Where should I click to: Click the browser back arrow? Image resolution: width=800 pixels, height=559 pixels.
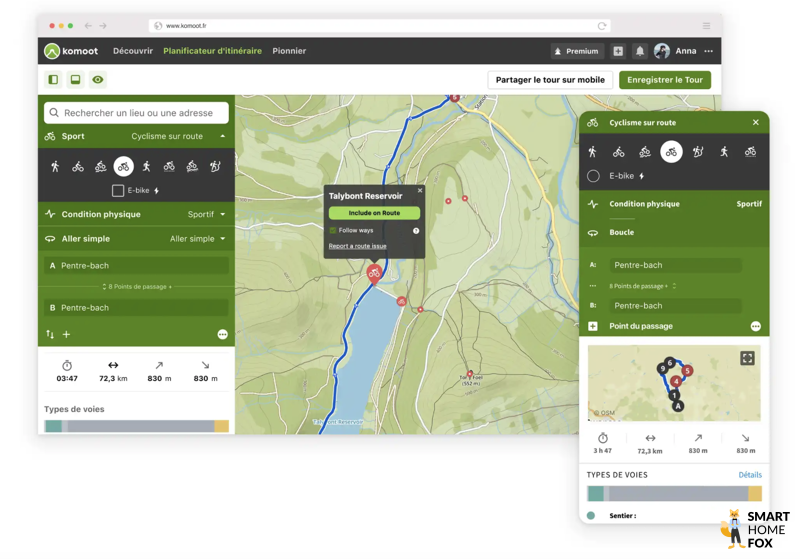click(88, 26)
